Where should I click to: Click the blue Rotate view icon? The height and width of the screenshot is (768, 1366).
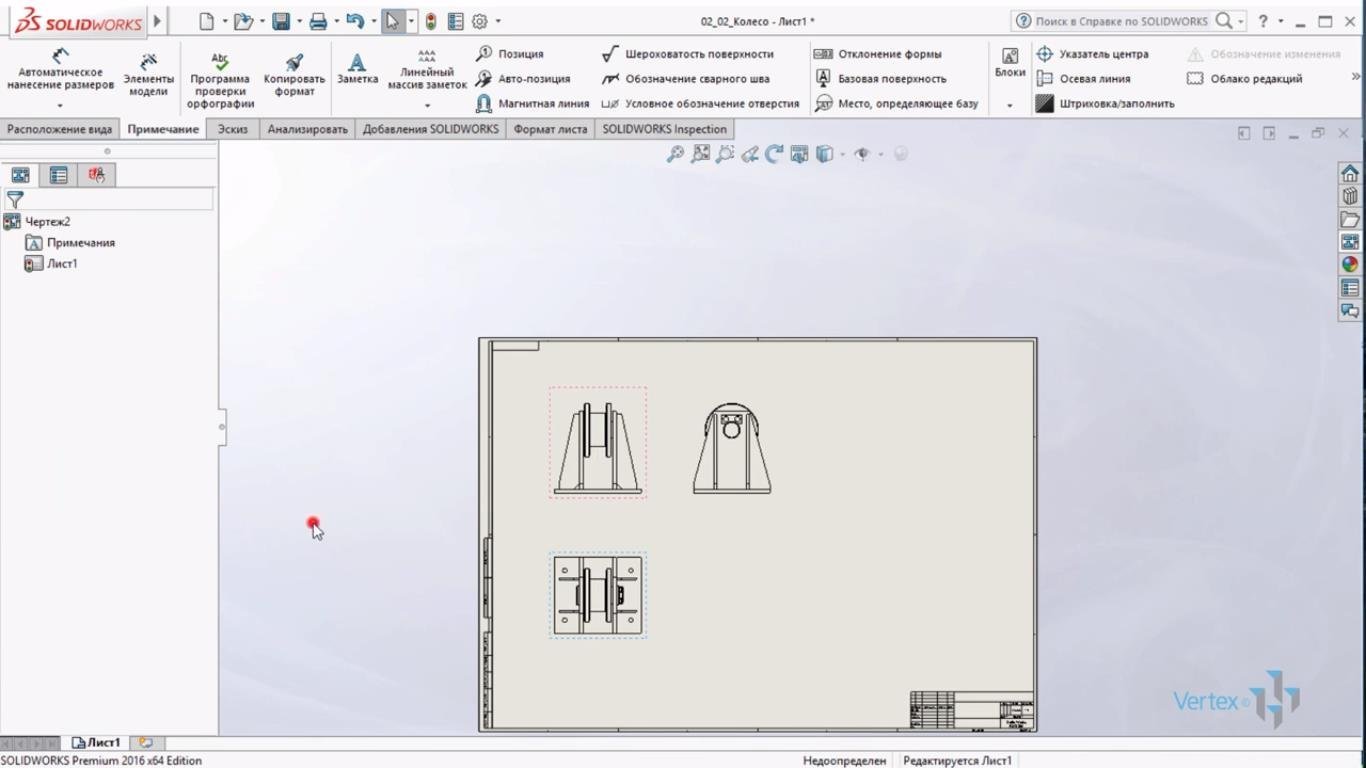coord(774,154)
